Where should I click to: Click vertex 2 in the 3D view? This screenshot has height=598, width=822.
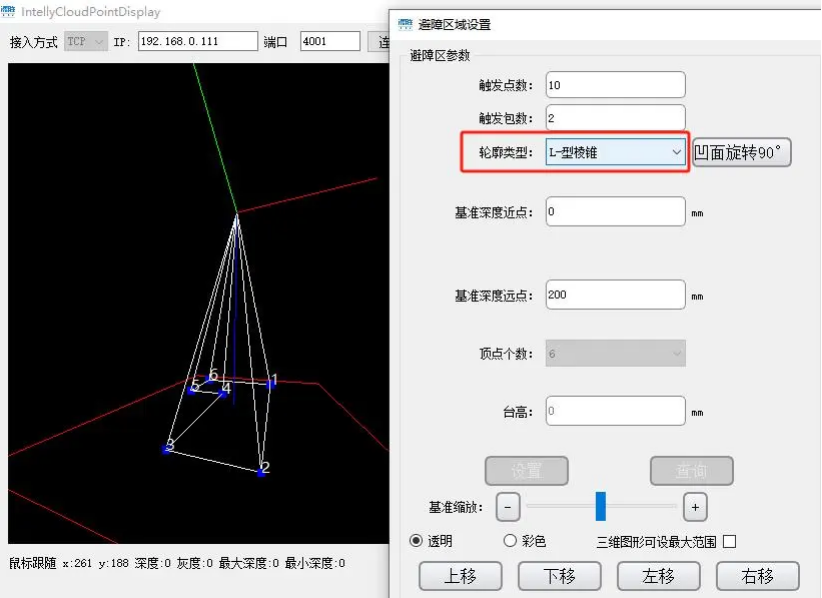tap(261, 472)
